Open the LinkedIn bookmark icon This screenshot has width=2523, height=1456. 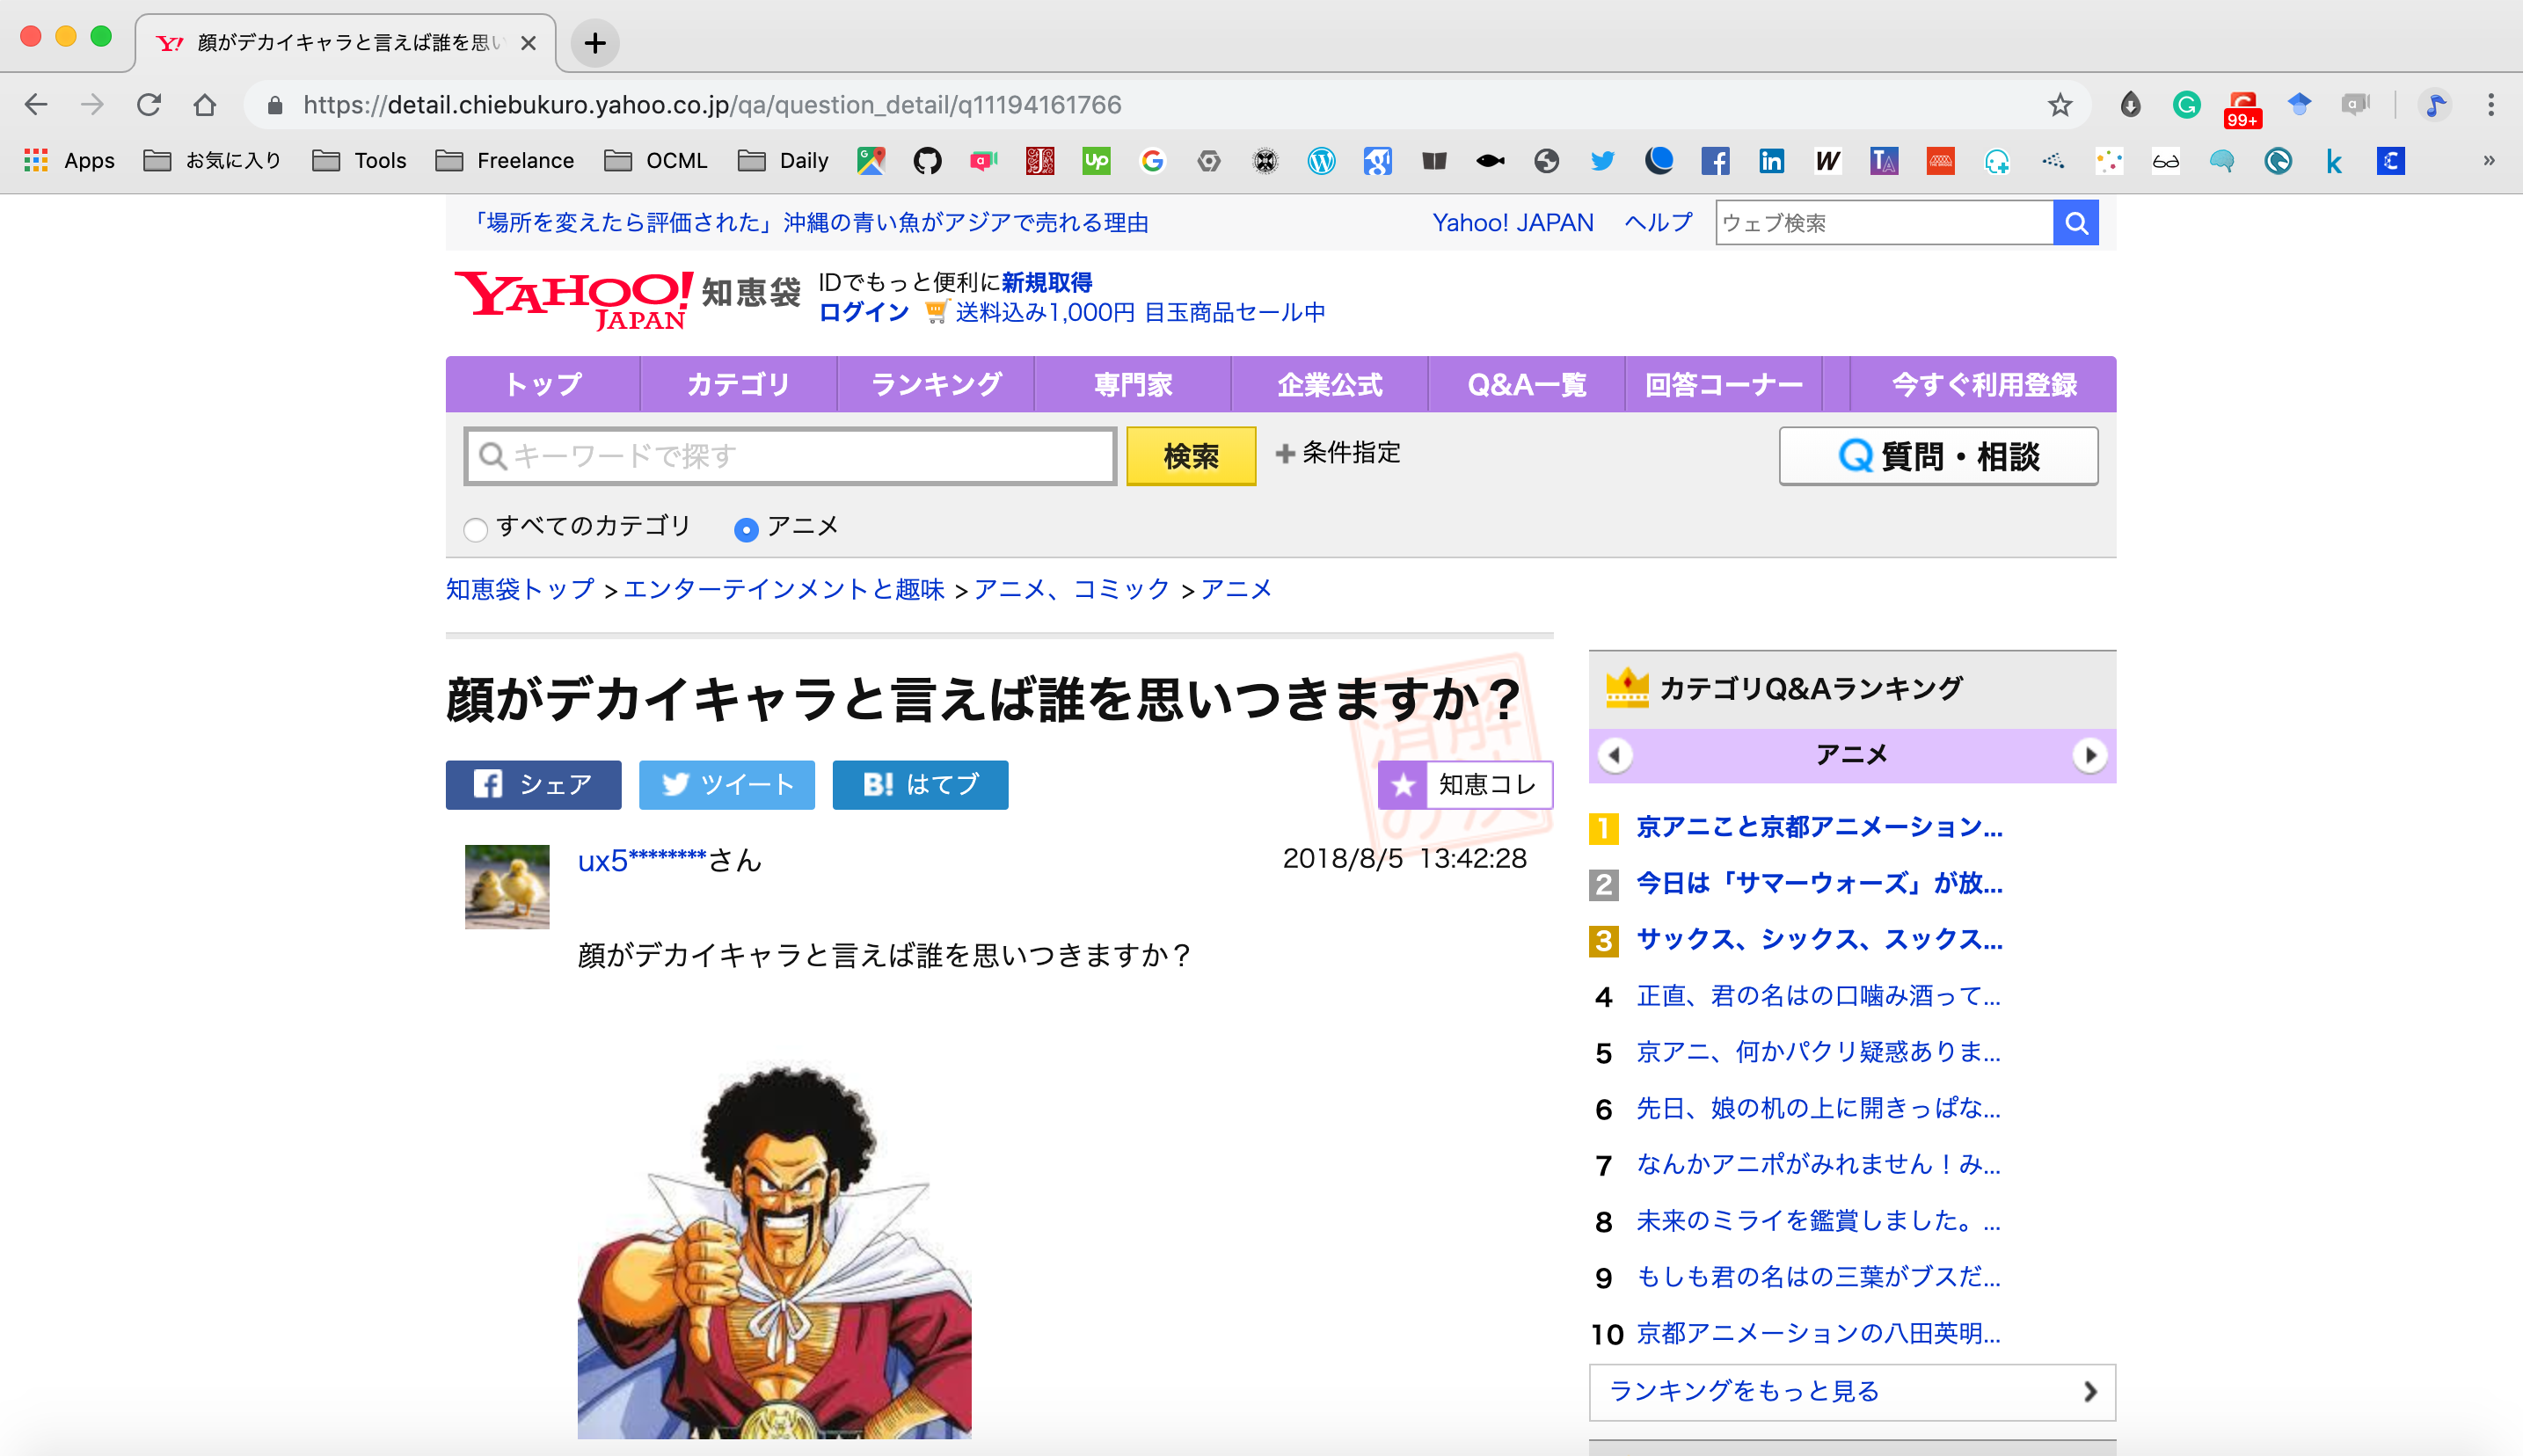pyautogui.click(x=1771, y=160)
